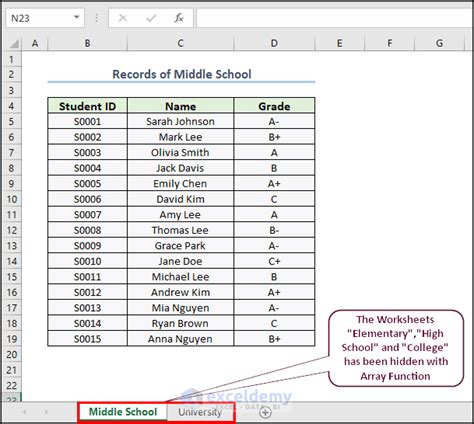474x424 pixels.
Task: Select Jane Doe's grade C+ cell
Action: click(x=274, y=261)
